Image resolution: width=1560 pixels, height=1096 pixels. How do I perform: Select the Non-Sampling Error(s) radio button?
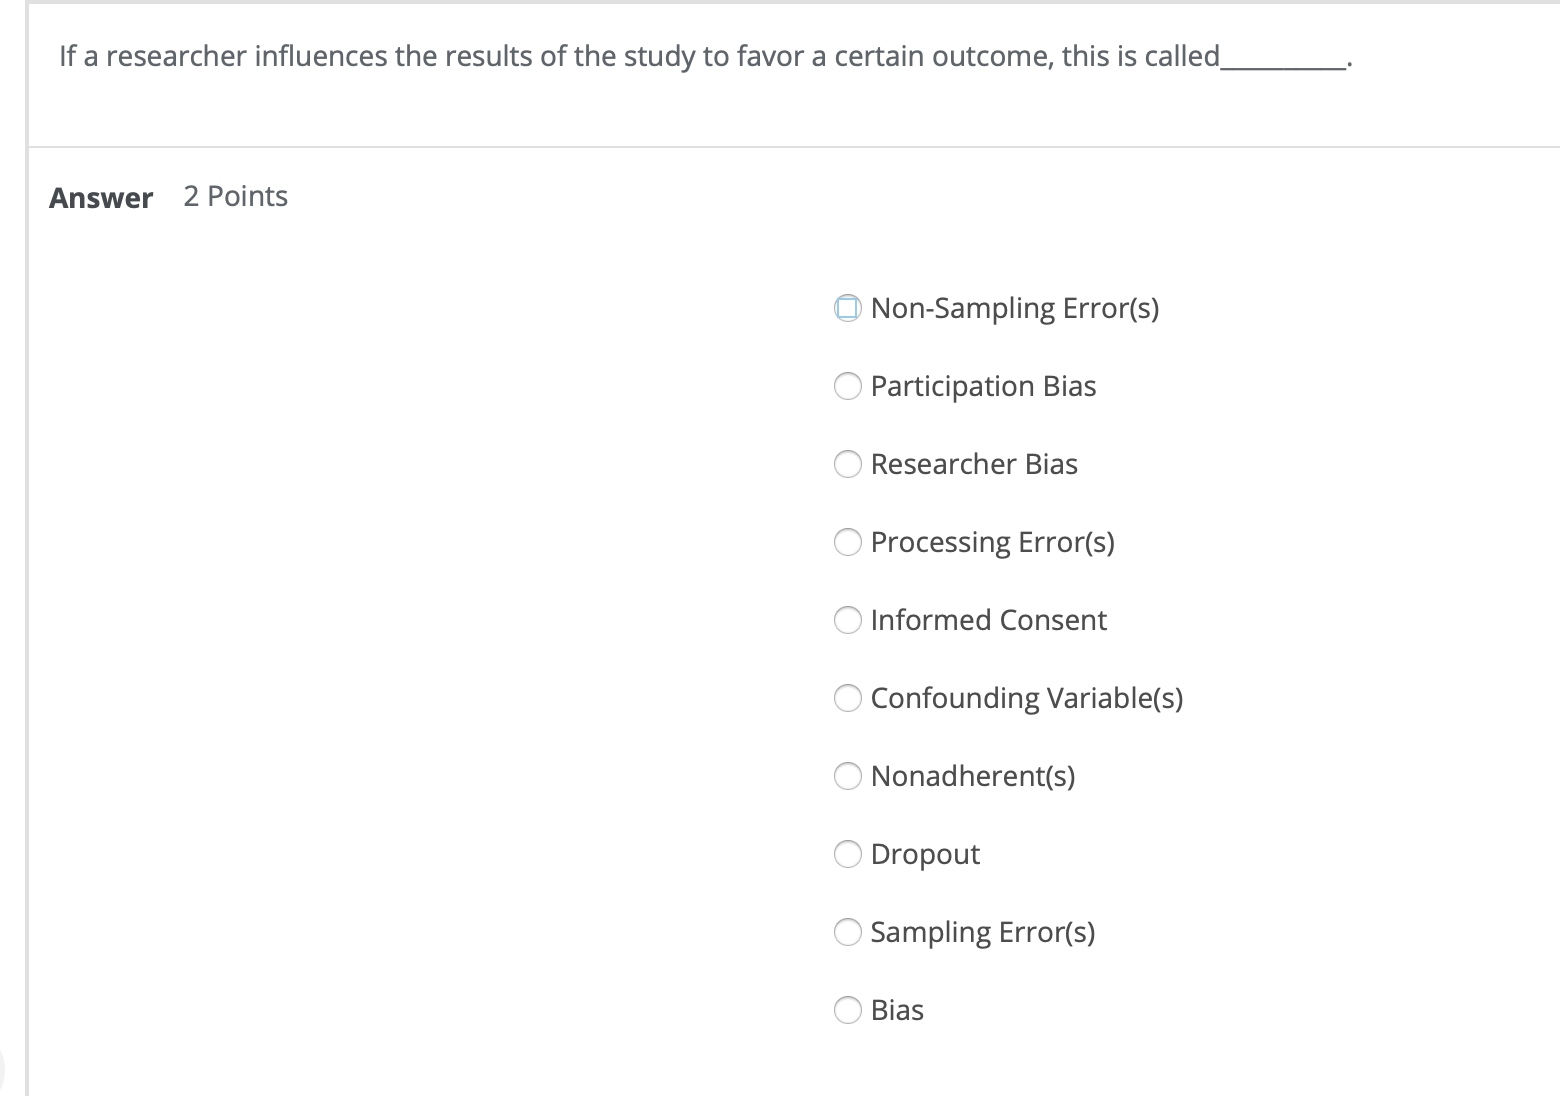pos(847,308)
